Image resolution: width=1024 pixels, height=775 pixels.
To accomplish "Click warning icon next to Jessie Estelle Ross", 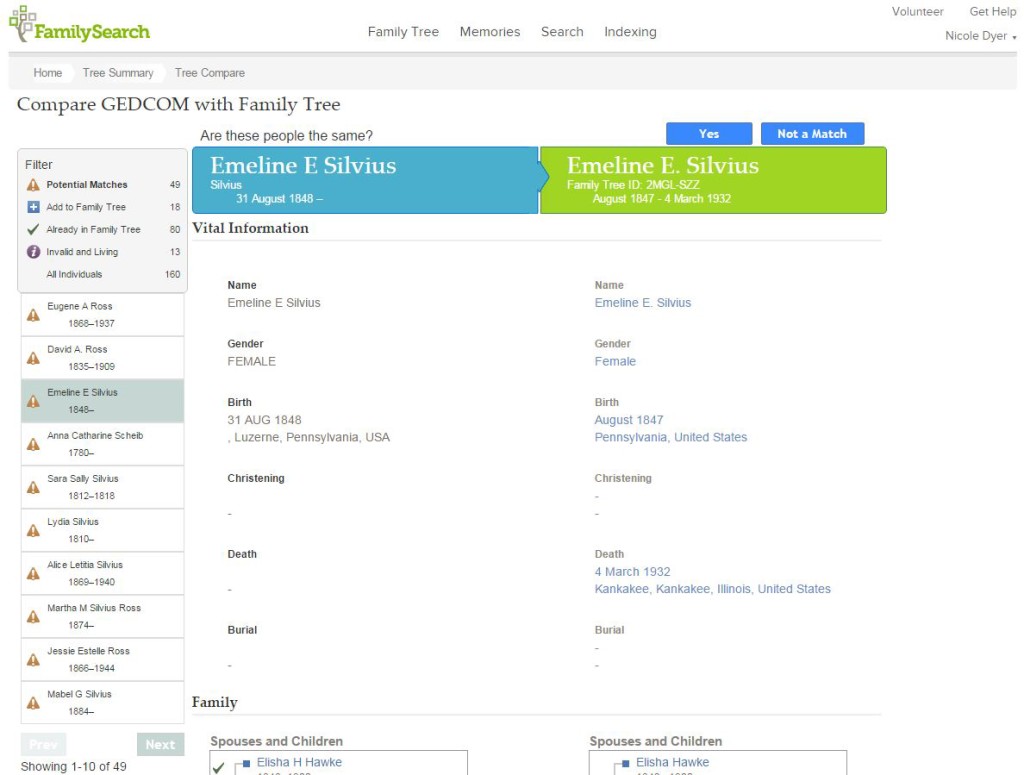I will tap(33, 660).
